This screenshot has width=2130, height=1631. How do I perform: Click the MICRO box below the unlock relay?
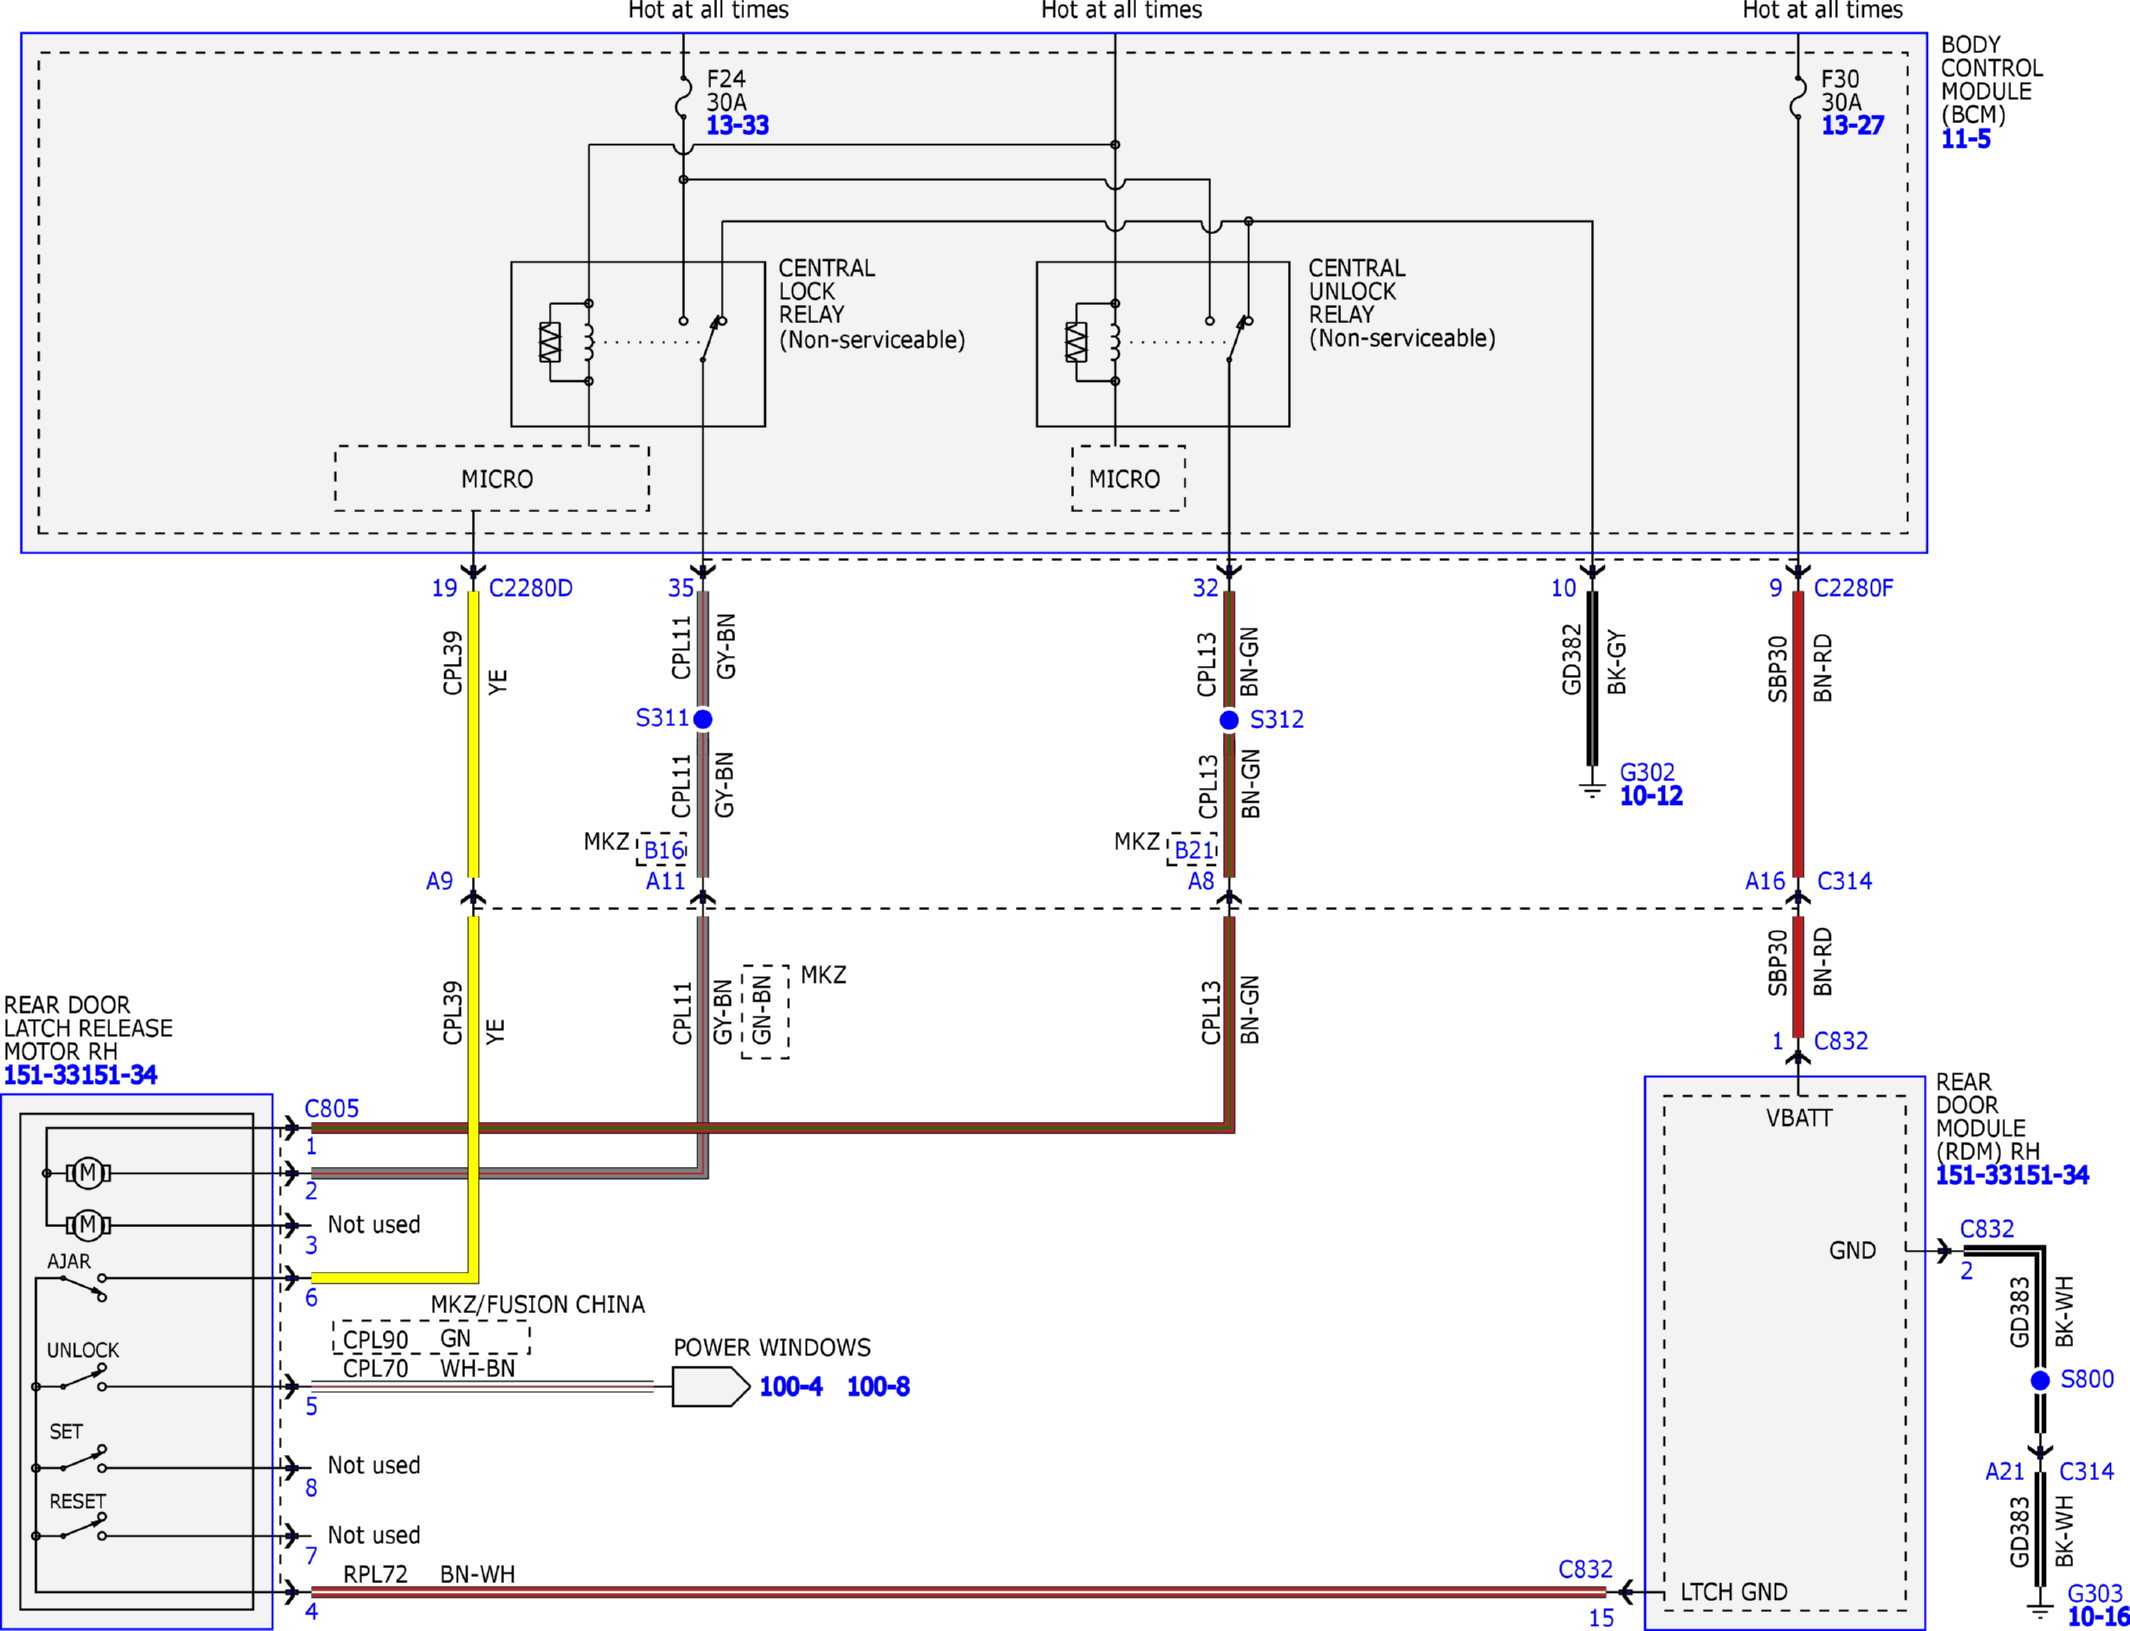[x=1128, y=479]
